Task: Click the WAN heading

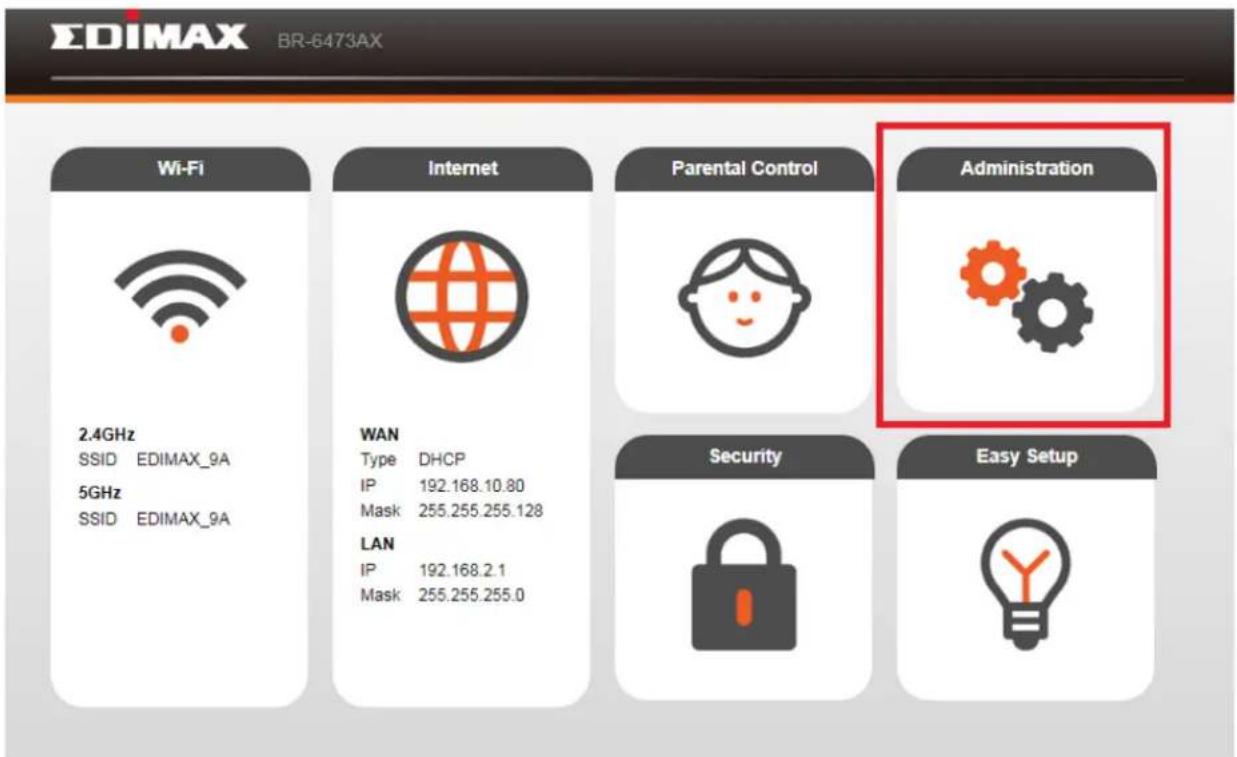Action: point(378,434)
